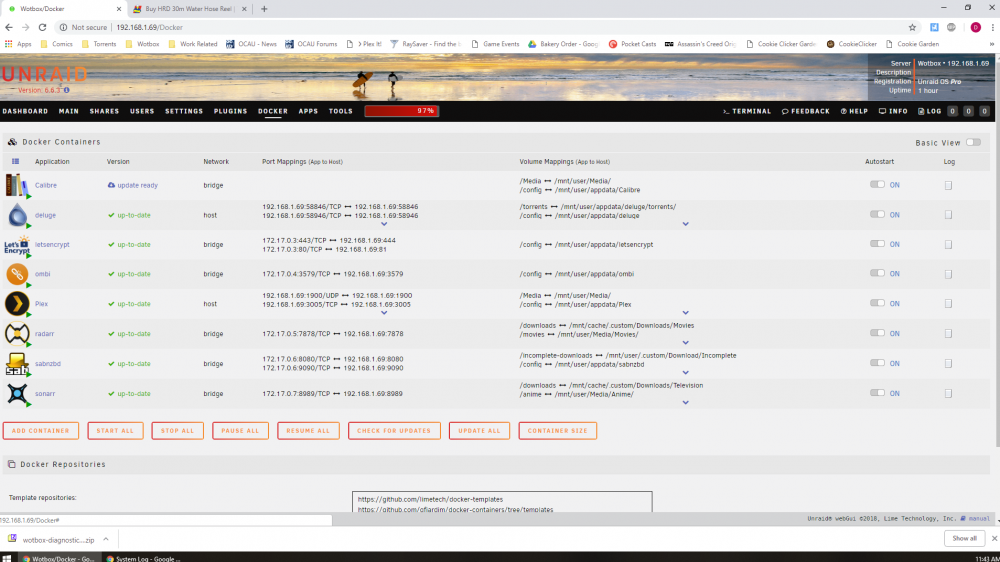Toggle autostart for letsencrypt
Image resolution: width=1000 pixels, height=562 pixels.
click(x=878, y=244)
